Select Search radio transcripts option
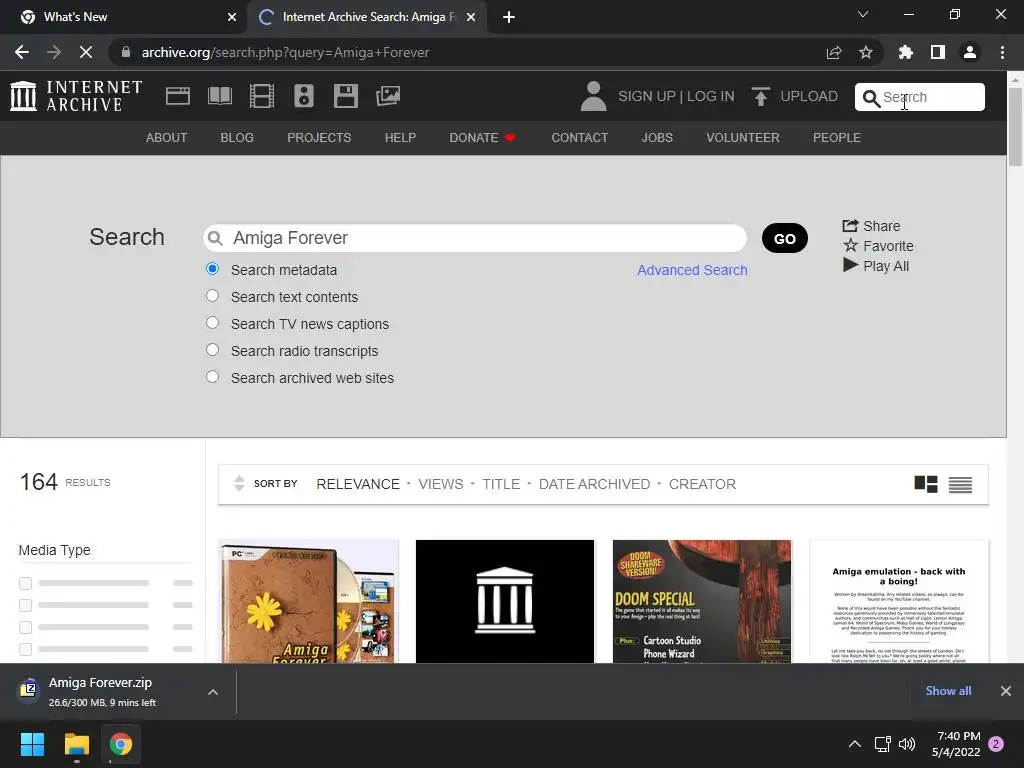Image resolution: width=1024 pixels, height=768 pixels. pos(212,349)
